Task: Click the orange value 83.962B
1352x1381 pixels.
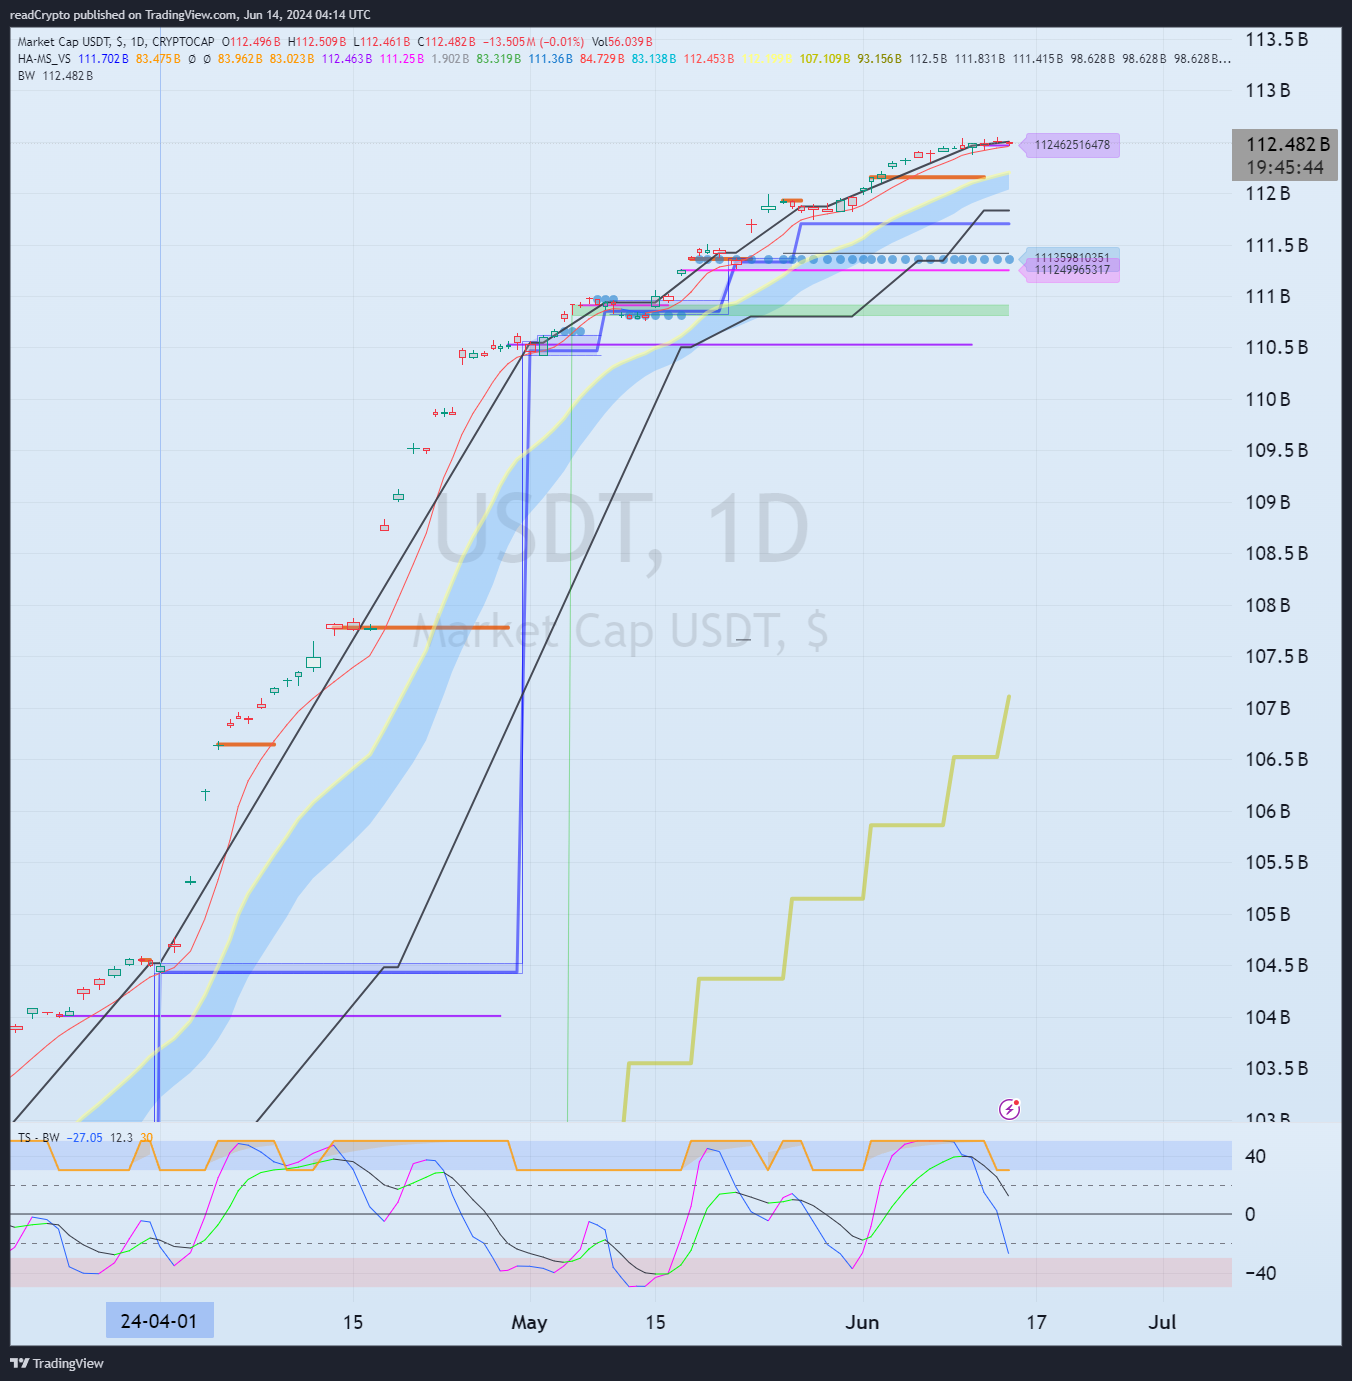Action: click(x=240, y=59)
